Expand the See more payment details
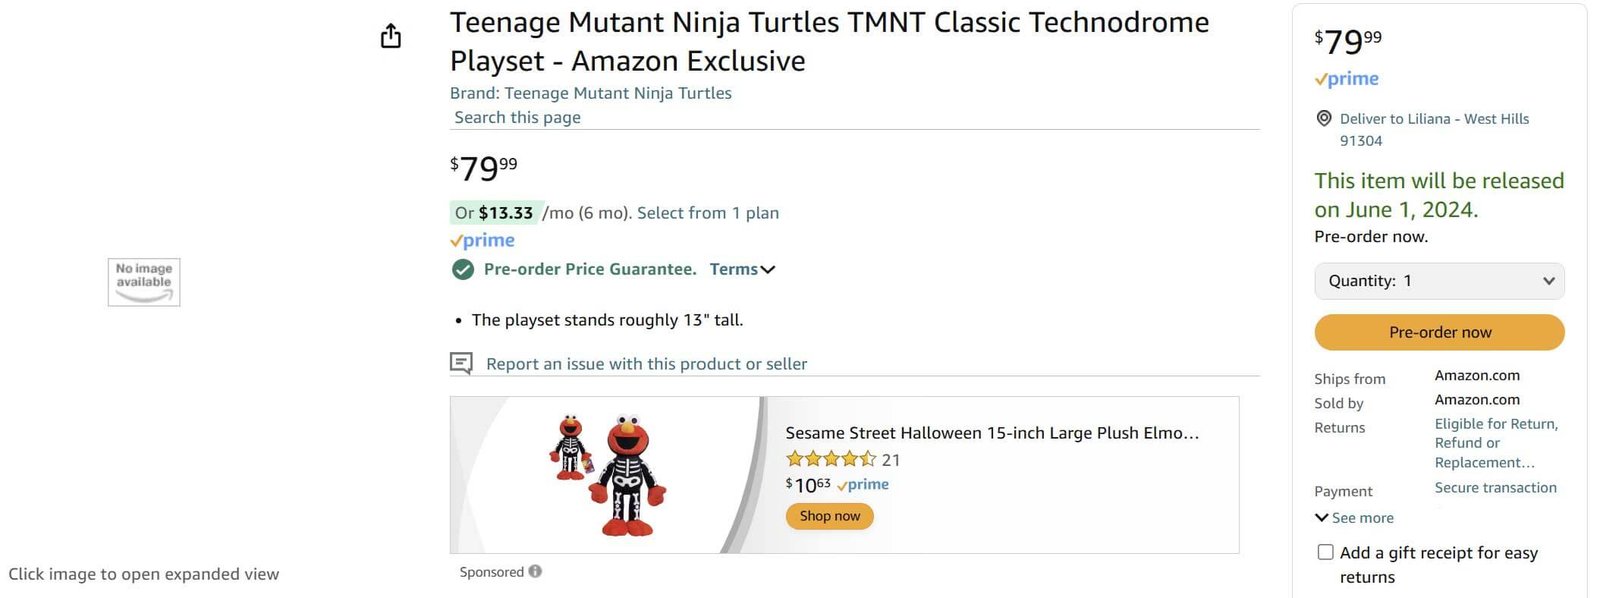The height and width of the screenshot is (598, 1600). (1354, 518)
